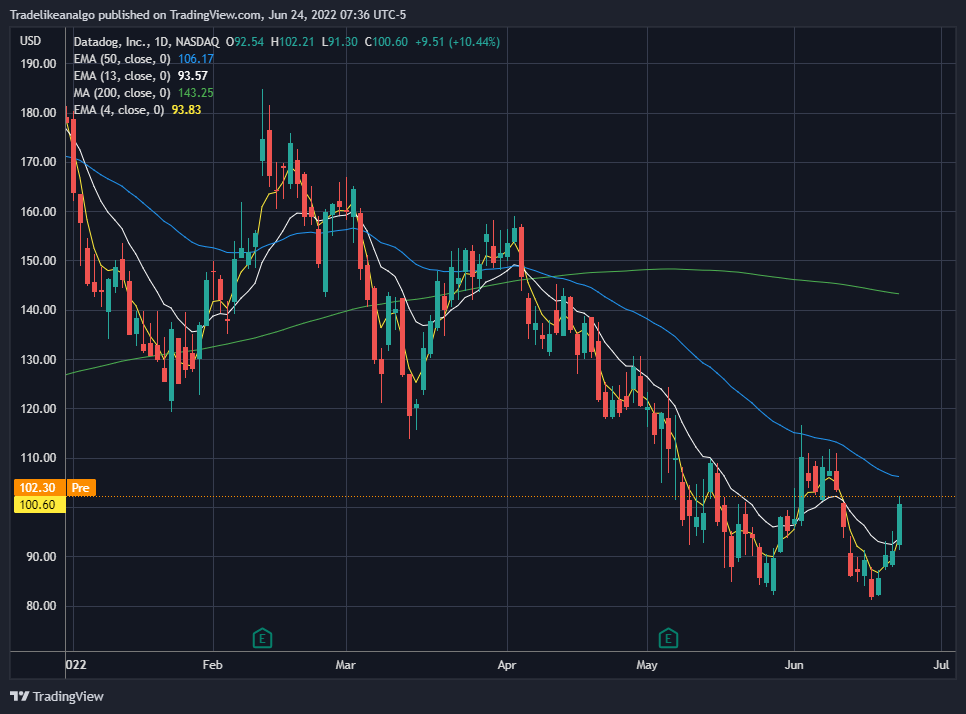This screenshot has width=966, height=714.
Task: Click the 80.00 price axis label
Action: [41, 606]
